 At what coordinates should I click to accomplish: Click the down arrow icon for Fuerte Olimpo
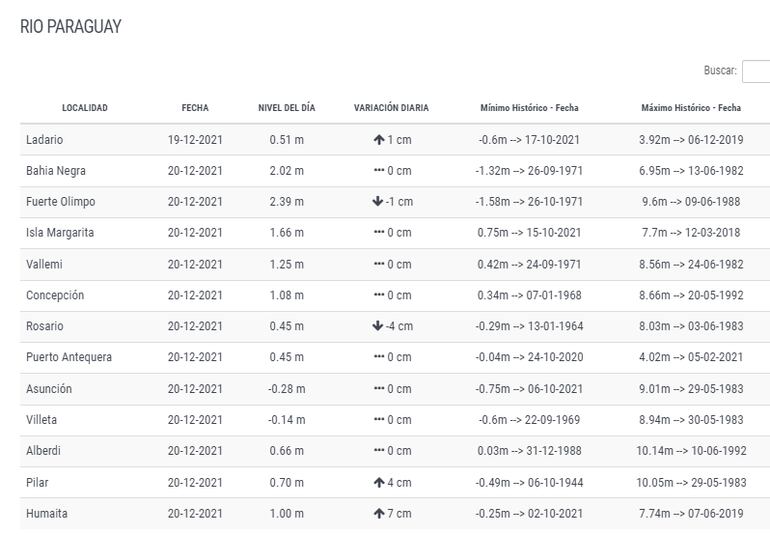coord(377,202)
